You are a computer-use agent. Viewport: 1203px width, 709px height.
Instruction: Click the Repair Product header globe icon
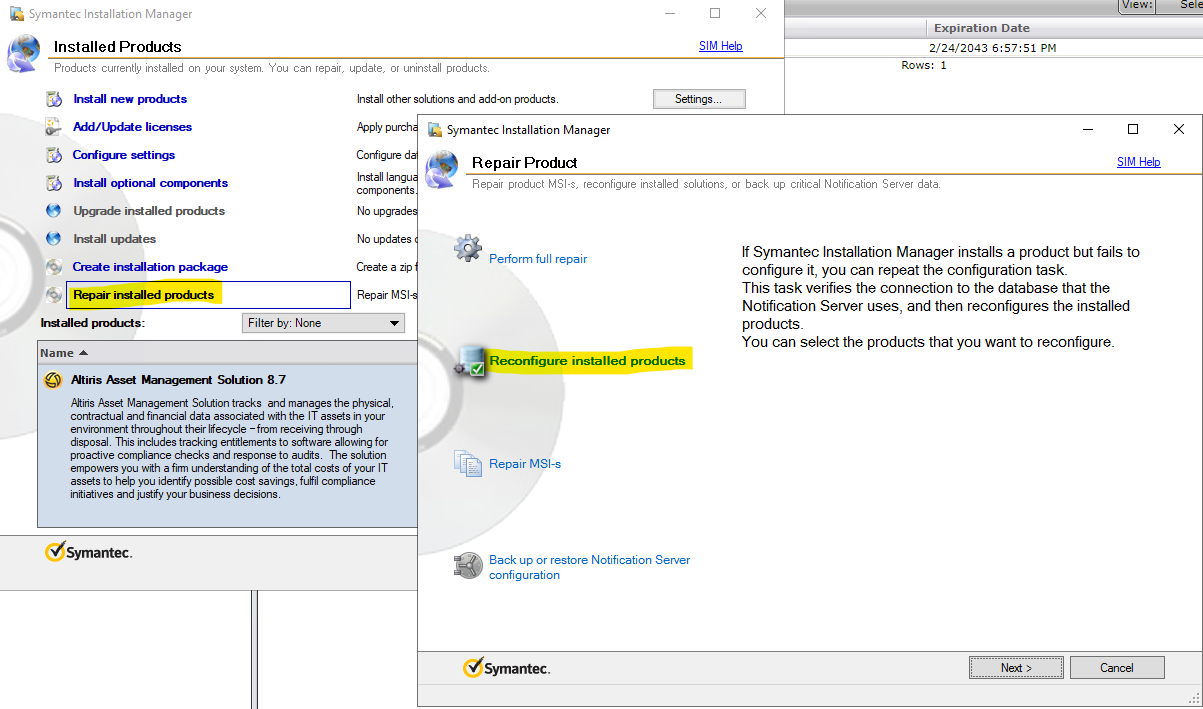[x=442, y=168]
